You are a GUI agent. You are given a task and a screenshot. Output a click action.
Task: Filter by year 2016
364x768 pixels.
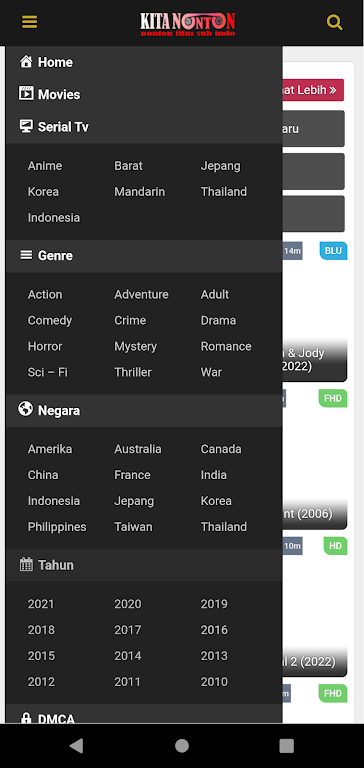pyautogui.click(x=214, y=630)
